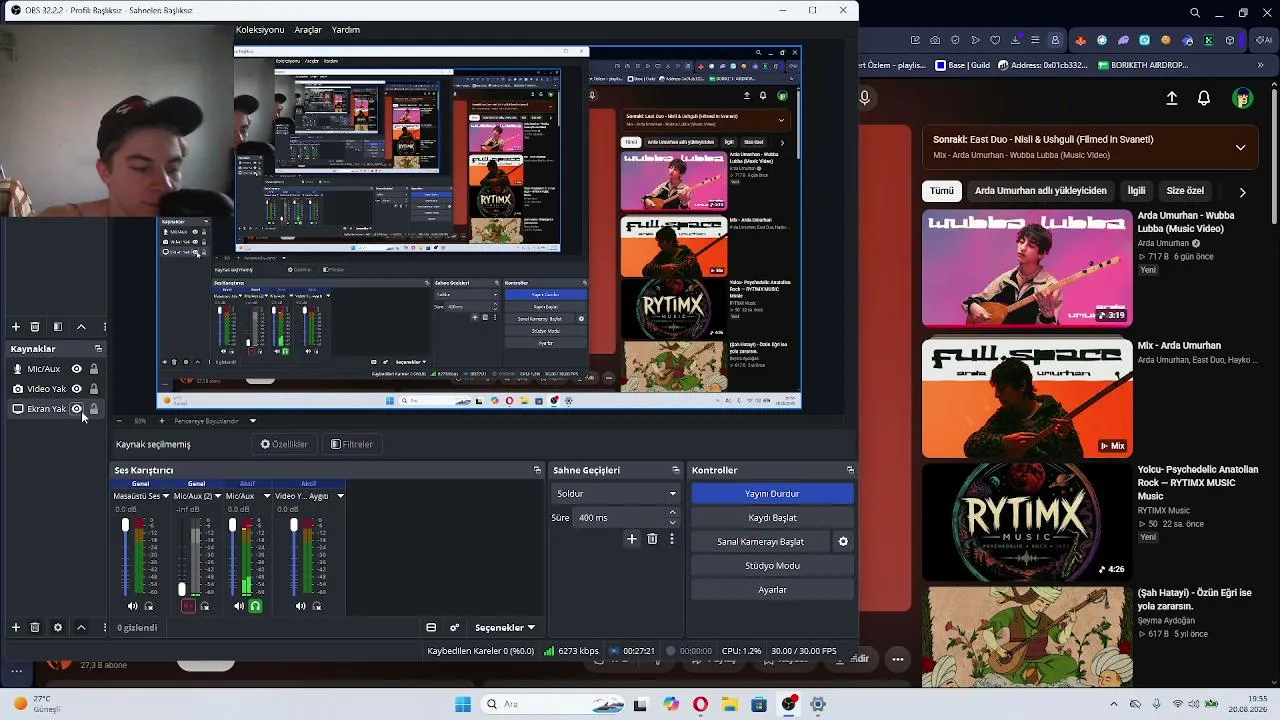Click YouTube create upload icon

click(x=1172, y=98)
